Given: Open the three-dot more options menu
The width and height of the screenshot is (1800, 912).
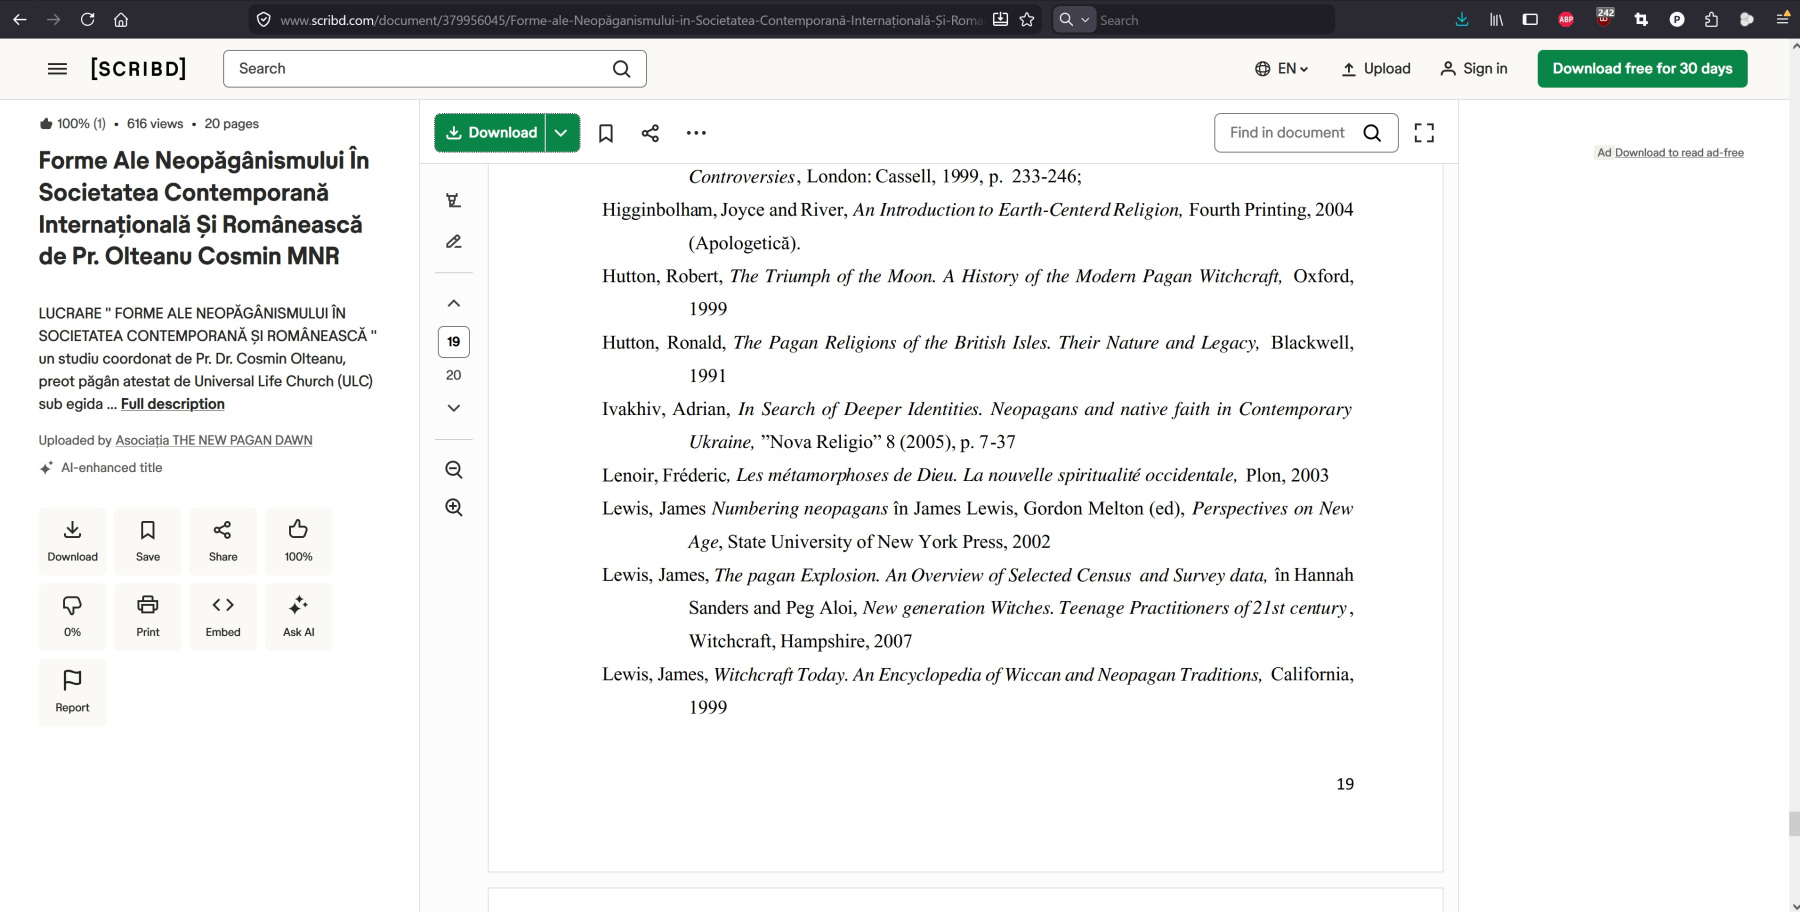Looking at the screenshot, I should (x=696, y=133).
